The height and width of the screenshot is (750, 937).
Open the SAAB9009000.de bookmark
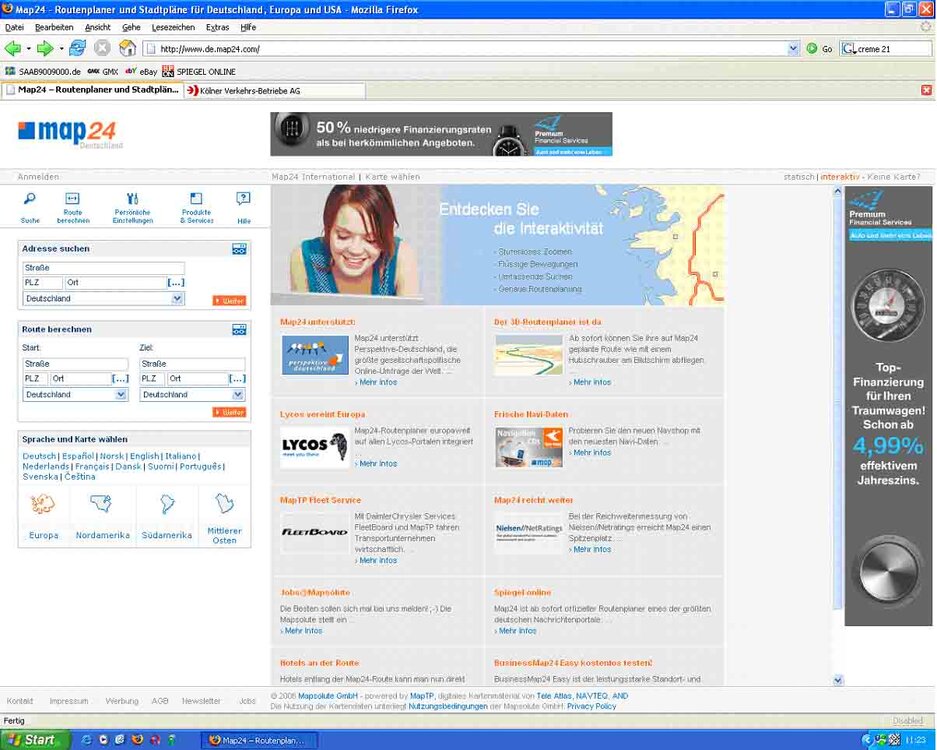[x=42, y=72]
